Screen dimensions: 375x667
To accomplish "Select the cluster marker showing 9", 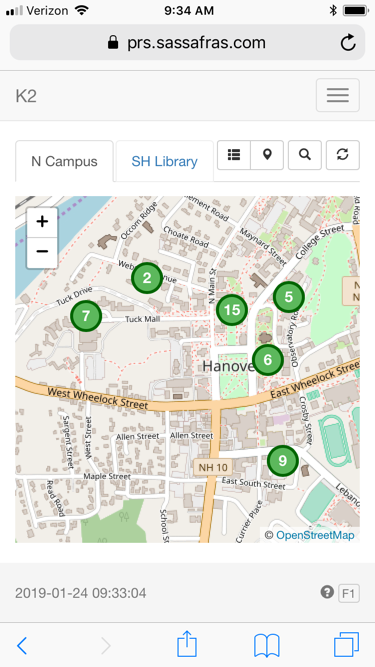I will 283,460.
